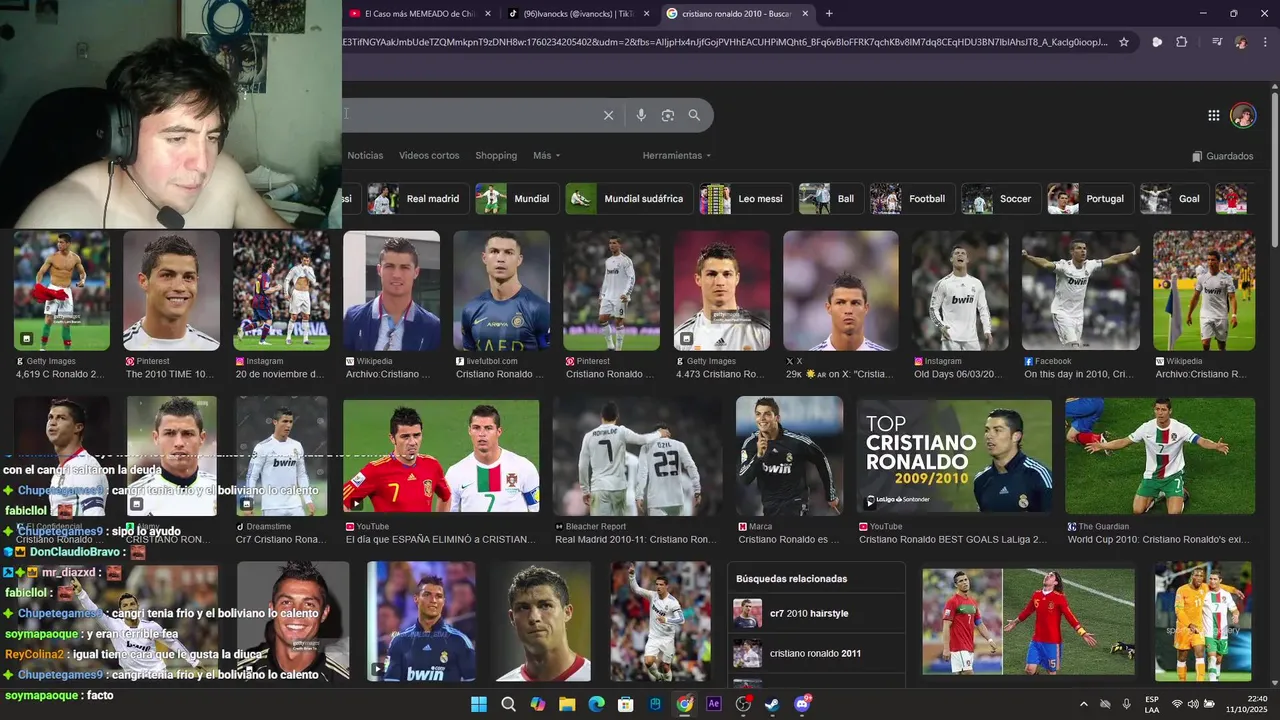Clear the Google search box text
Viewport: 1280px width, 720px height.
608,115
